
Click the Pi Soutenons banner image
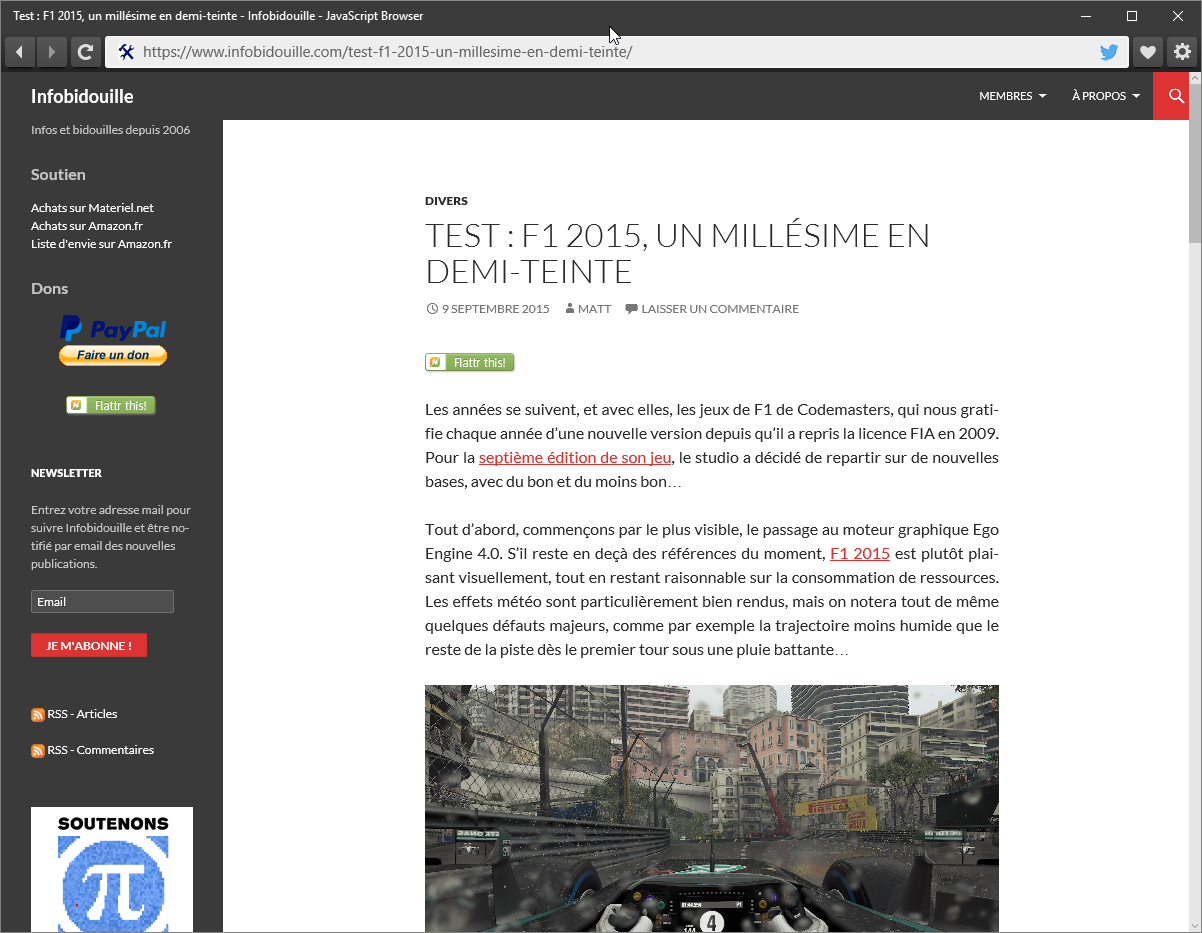[112, 870]
